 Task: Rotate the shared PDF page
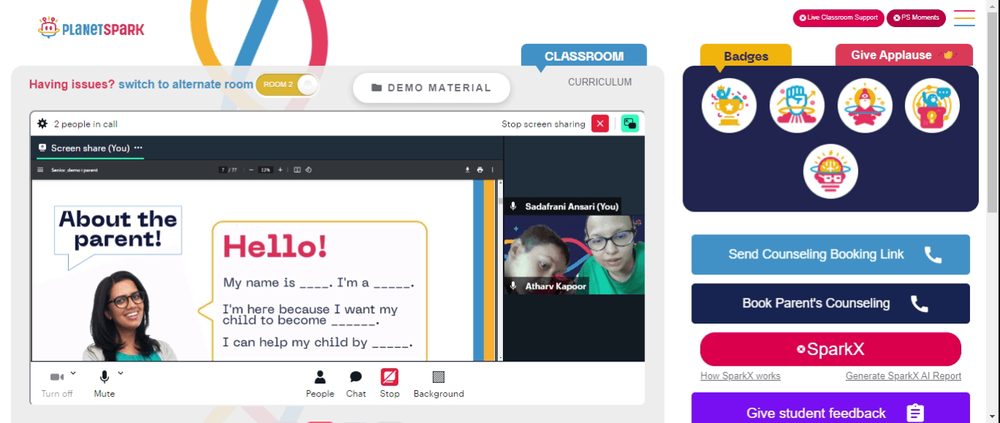[308, 170]
